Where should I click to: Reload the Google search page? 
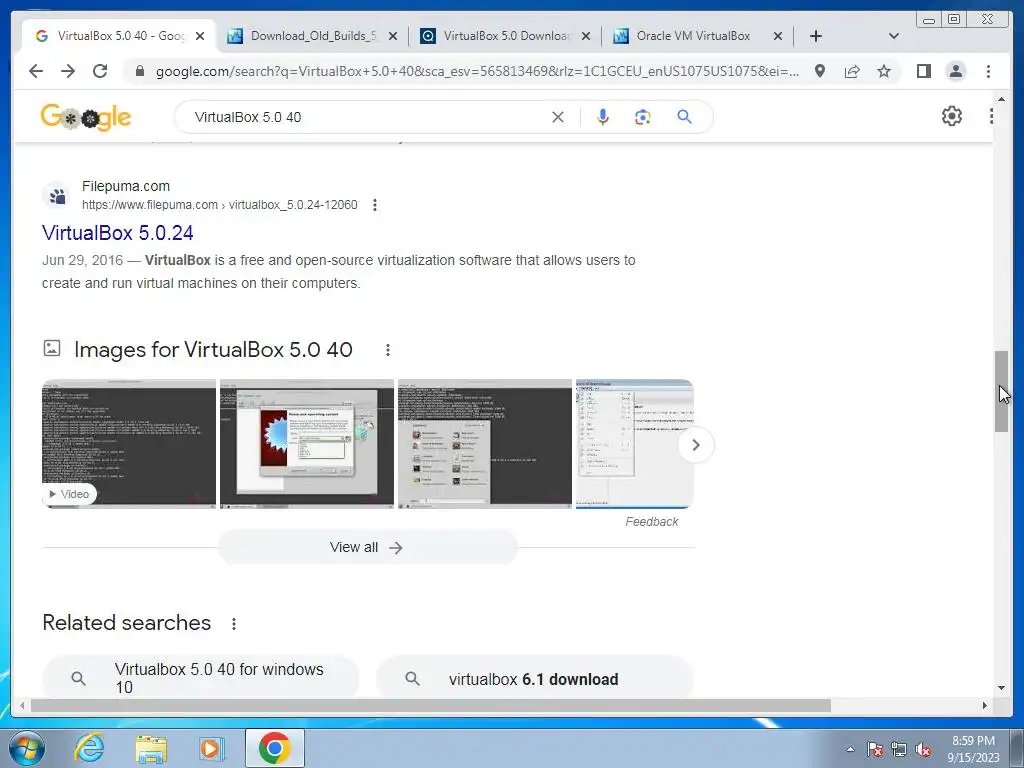point(100,71)
